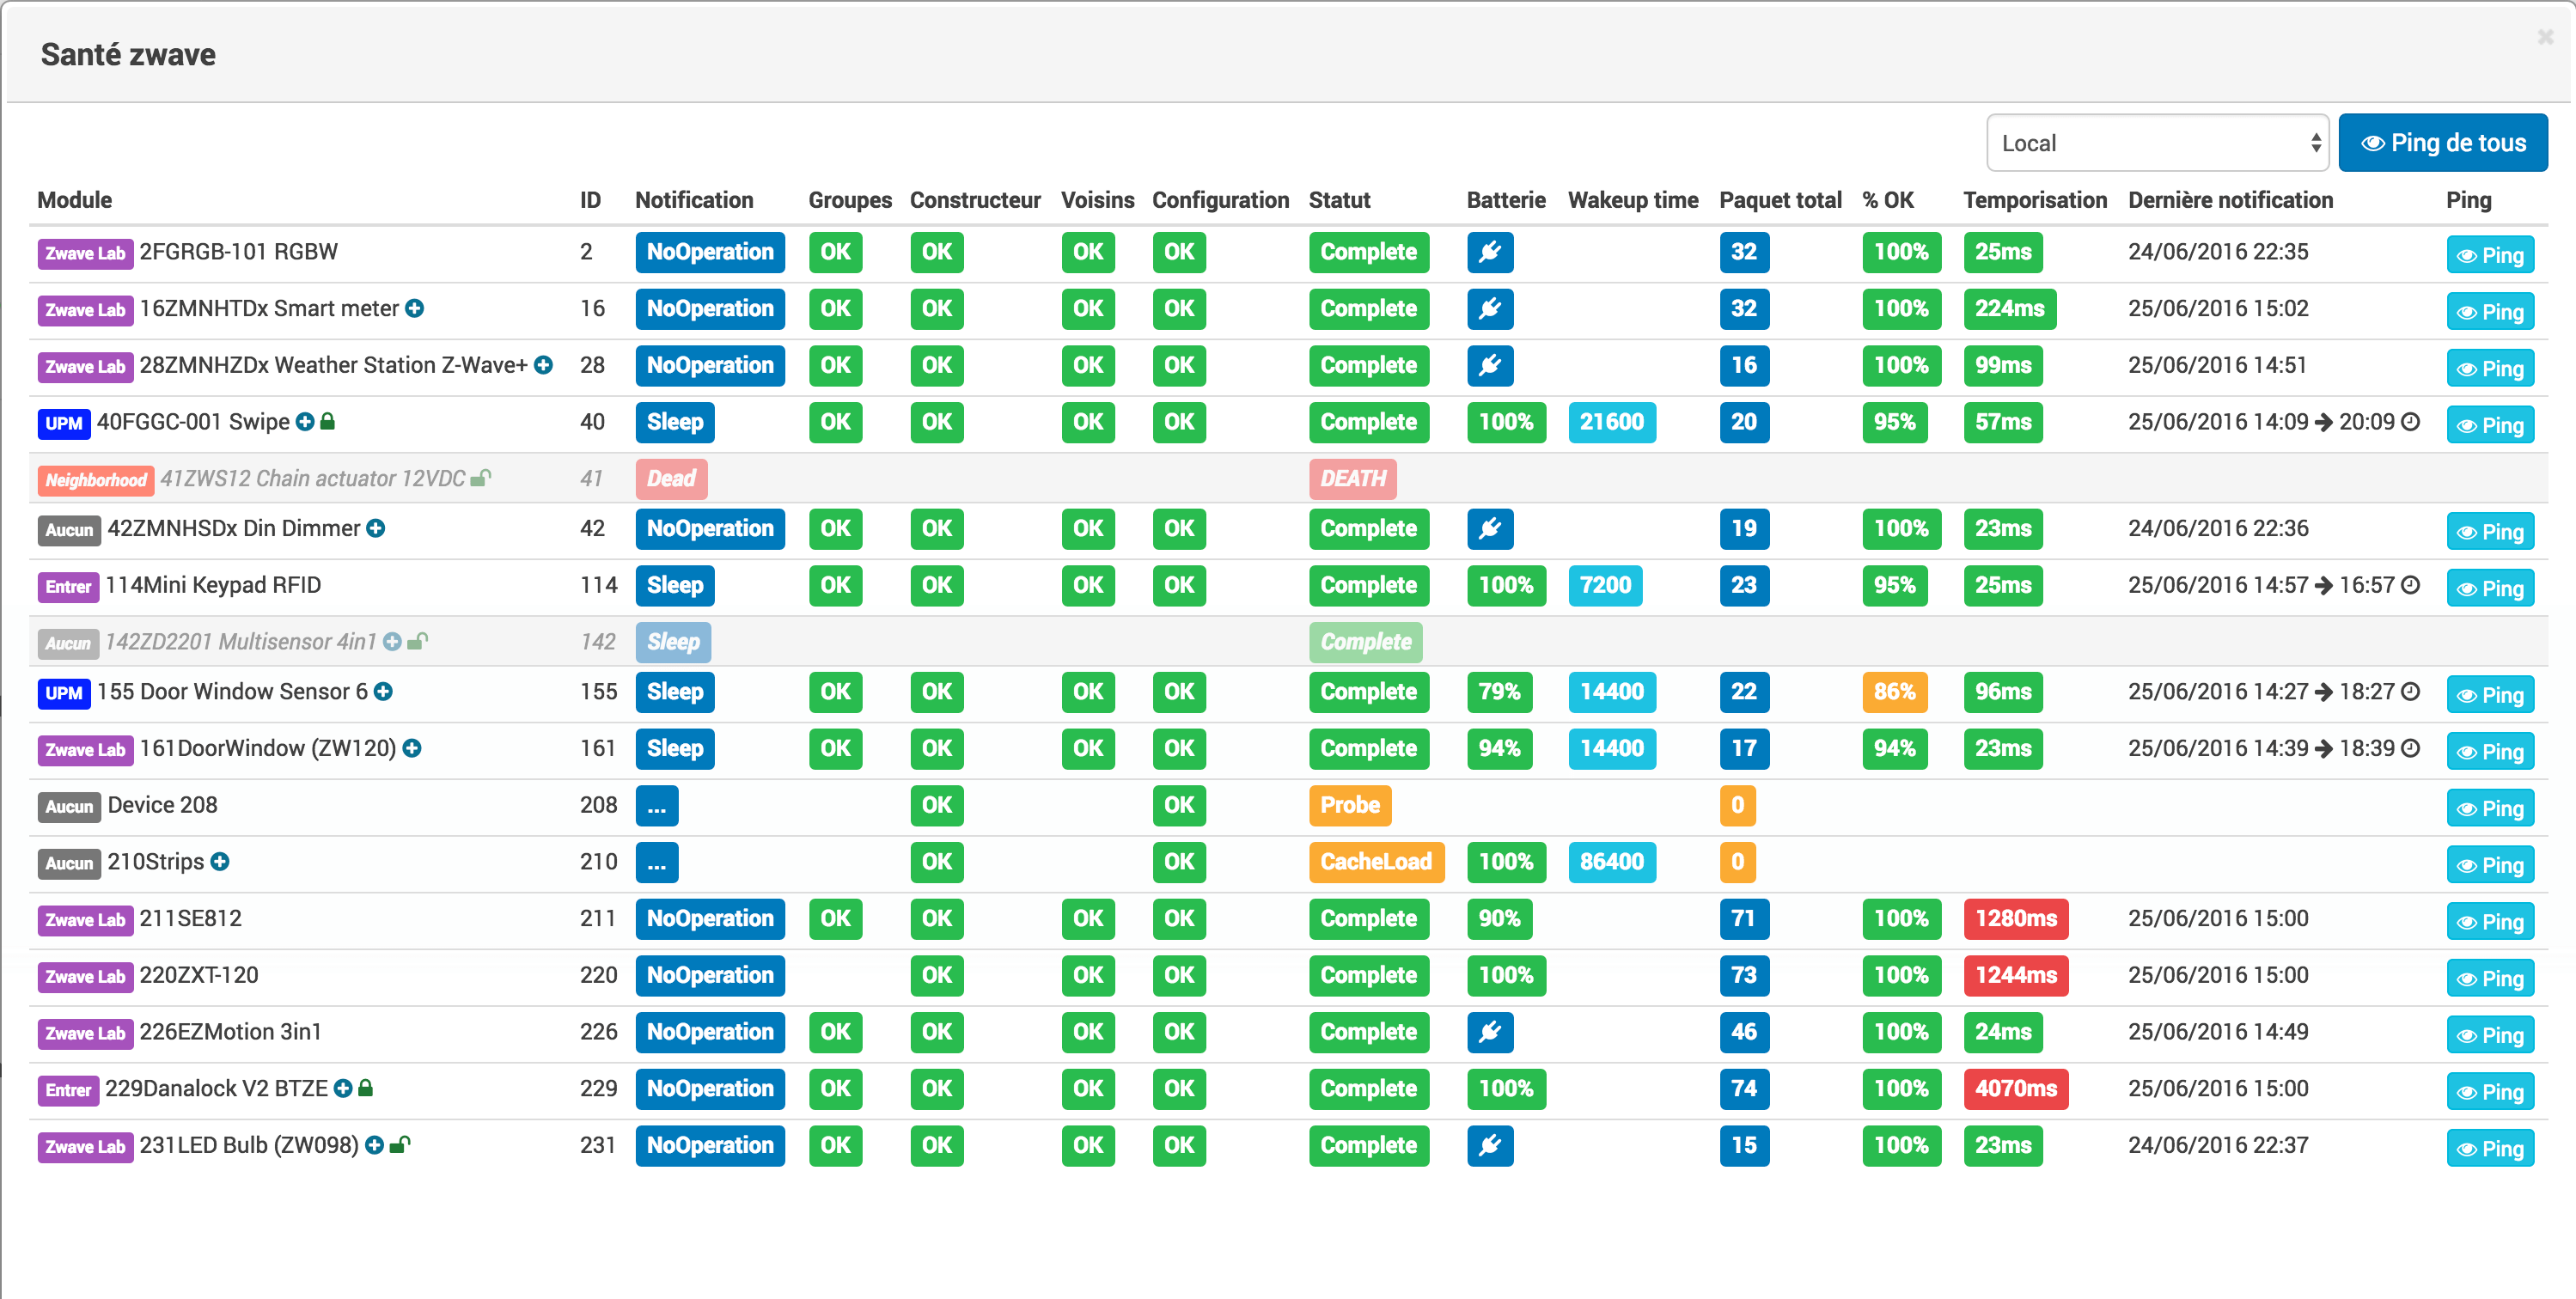The height and width of the screenshot is (1299, 2576).
Task: Click the Temporisation column header
Action: [2034, 200]
